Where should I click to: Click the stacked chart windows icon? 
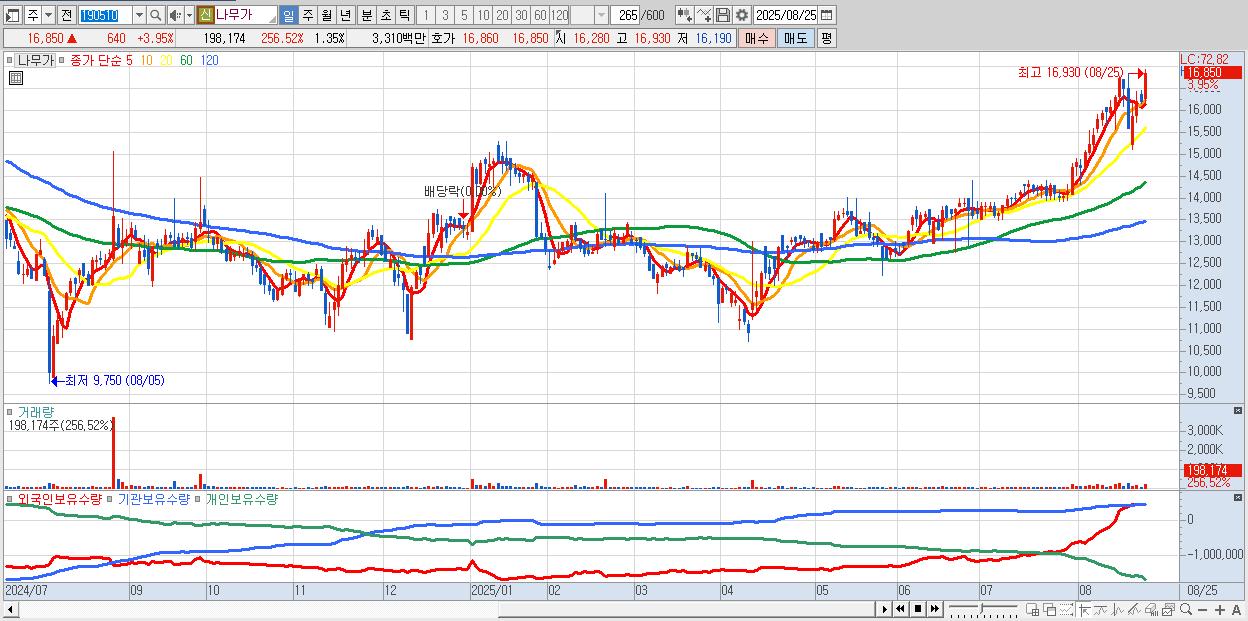coord(1168,609)
